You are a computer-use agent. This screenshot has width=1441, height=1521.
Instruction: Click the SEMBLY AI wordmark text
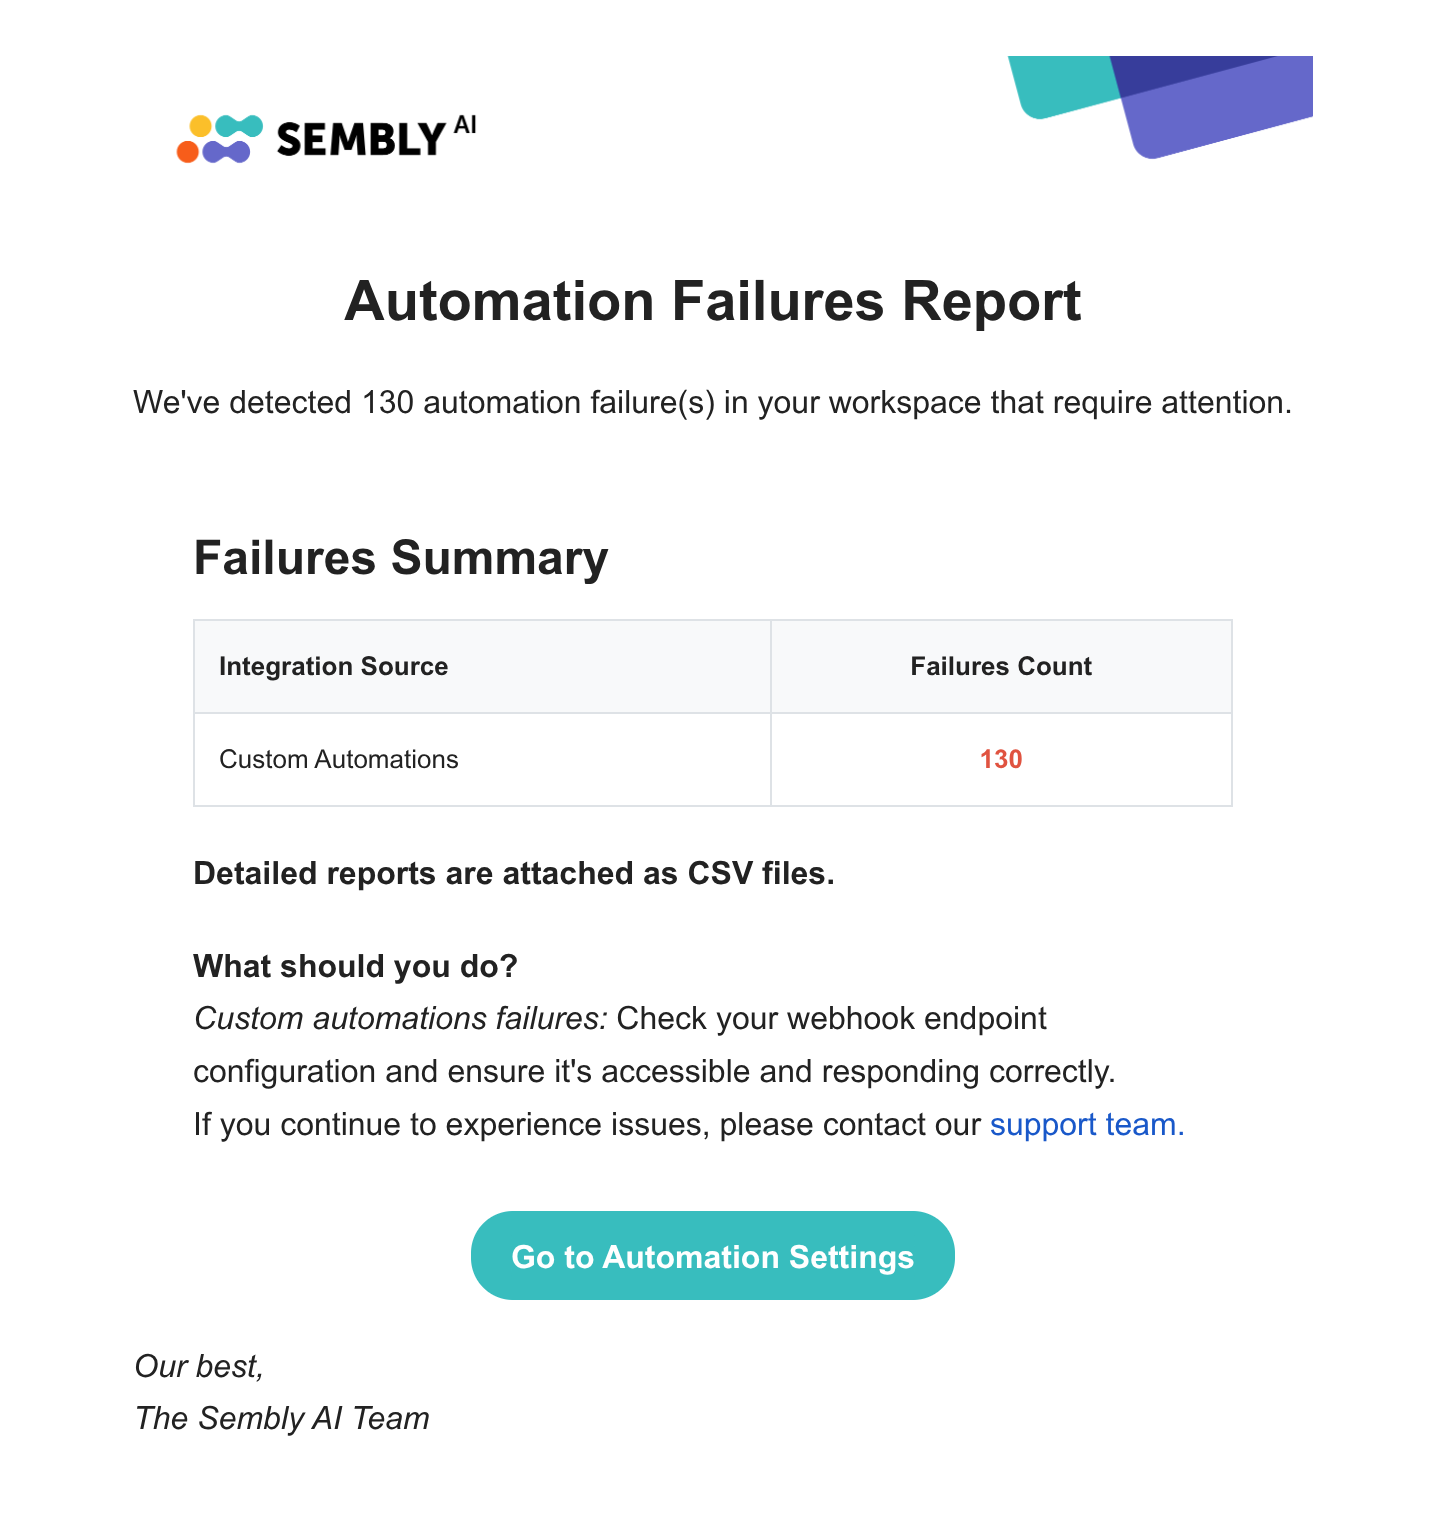(x=376, y=137)
